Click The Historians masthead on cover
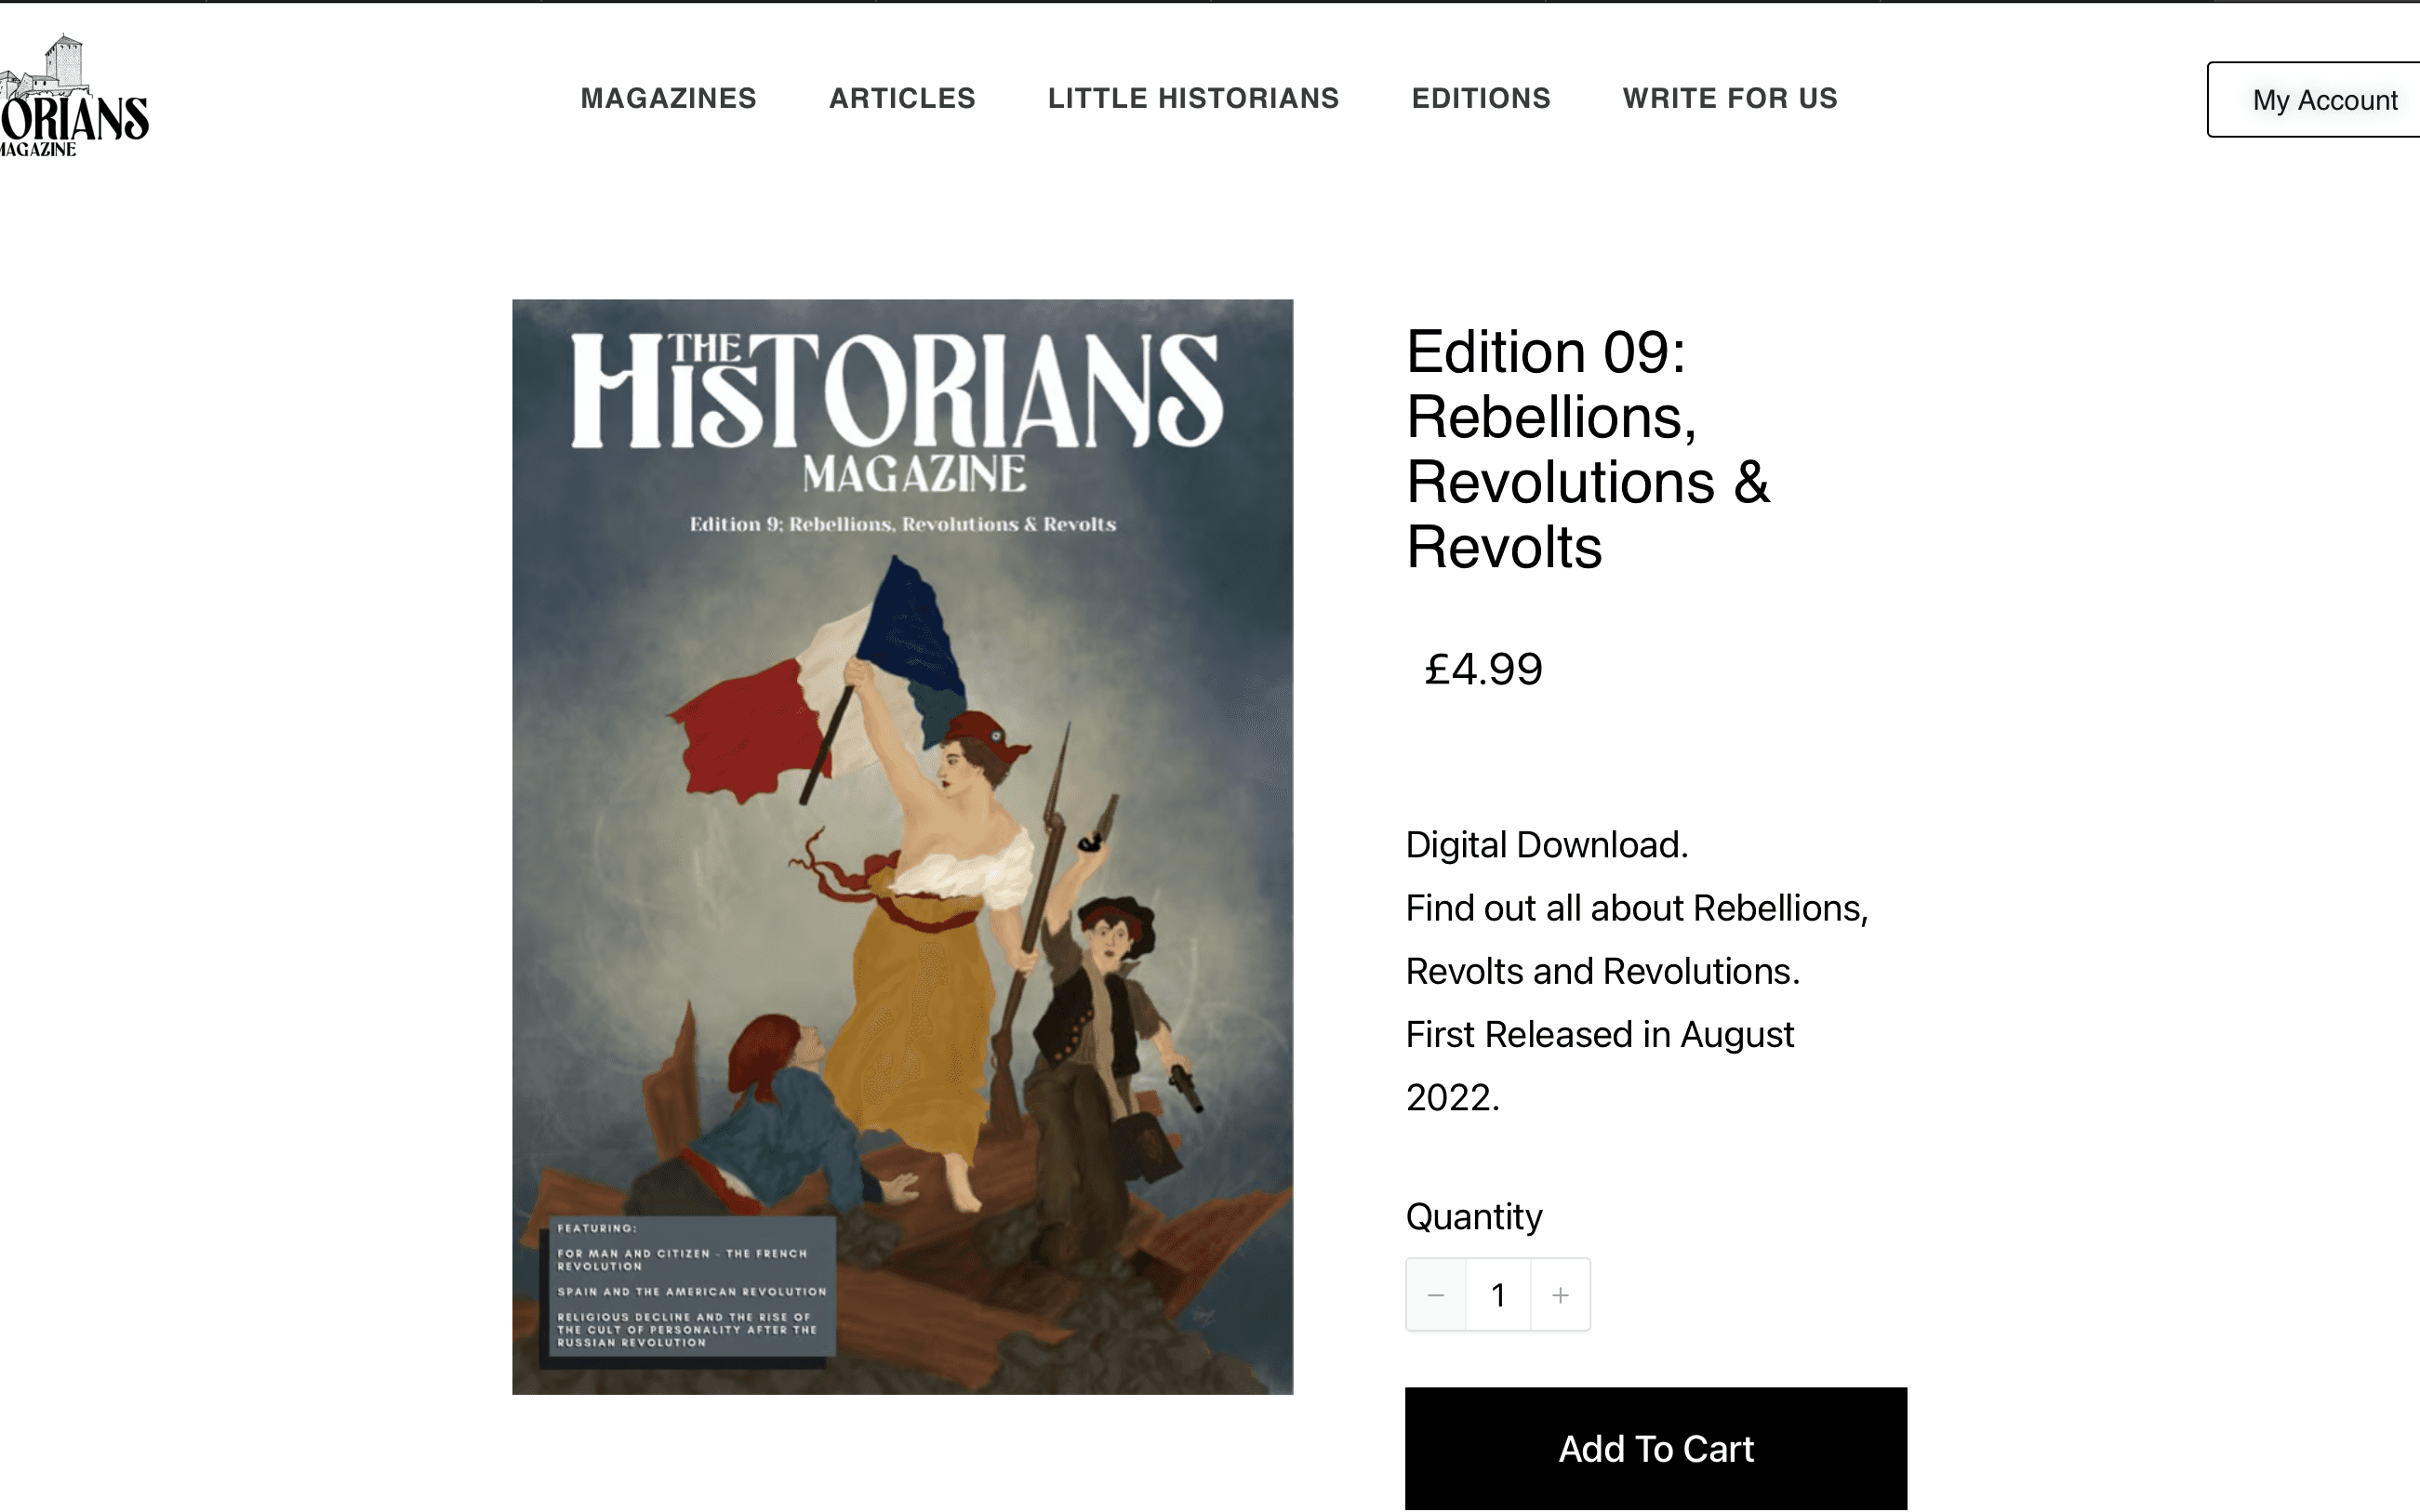Screen dimensions: 2420x1512 coord(897,390)
